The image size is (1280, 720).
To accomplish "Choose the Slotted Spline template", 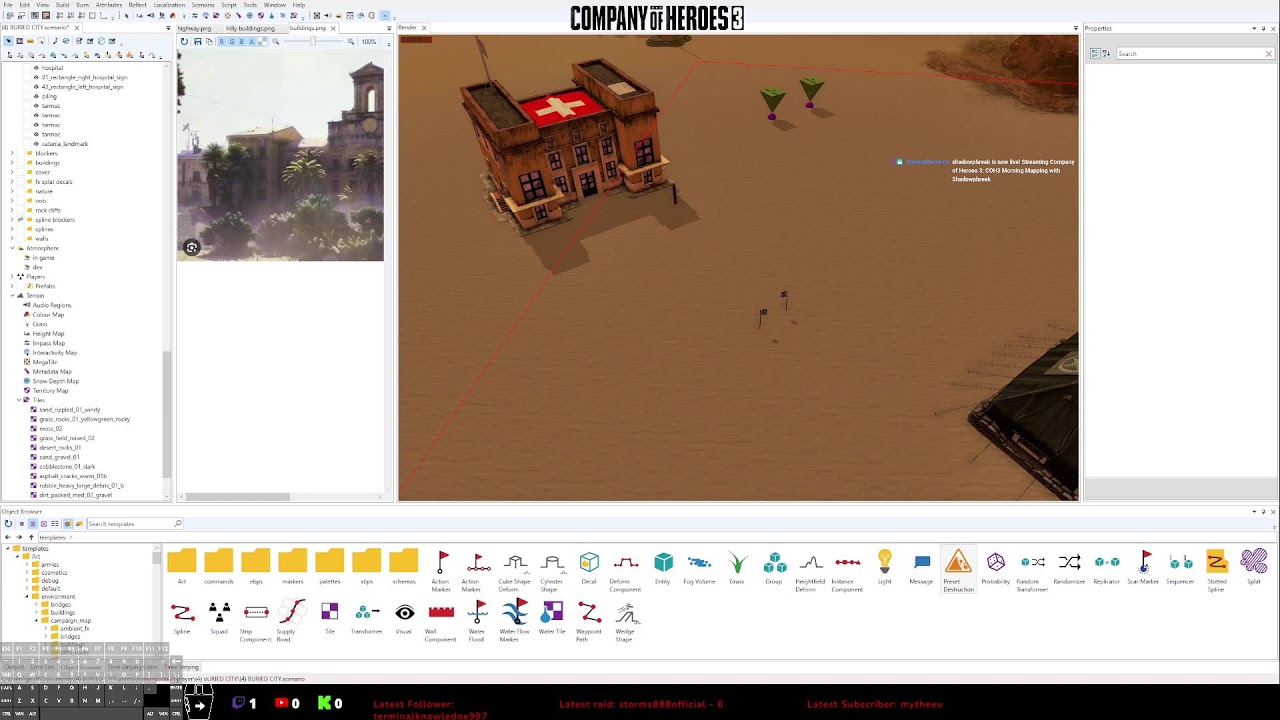I will coord(1217,562).
